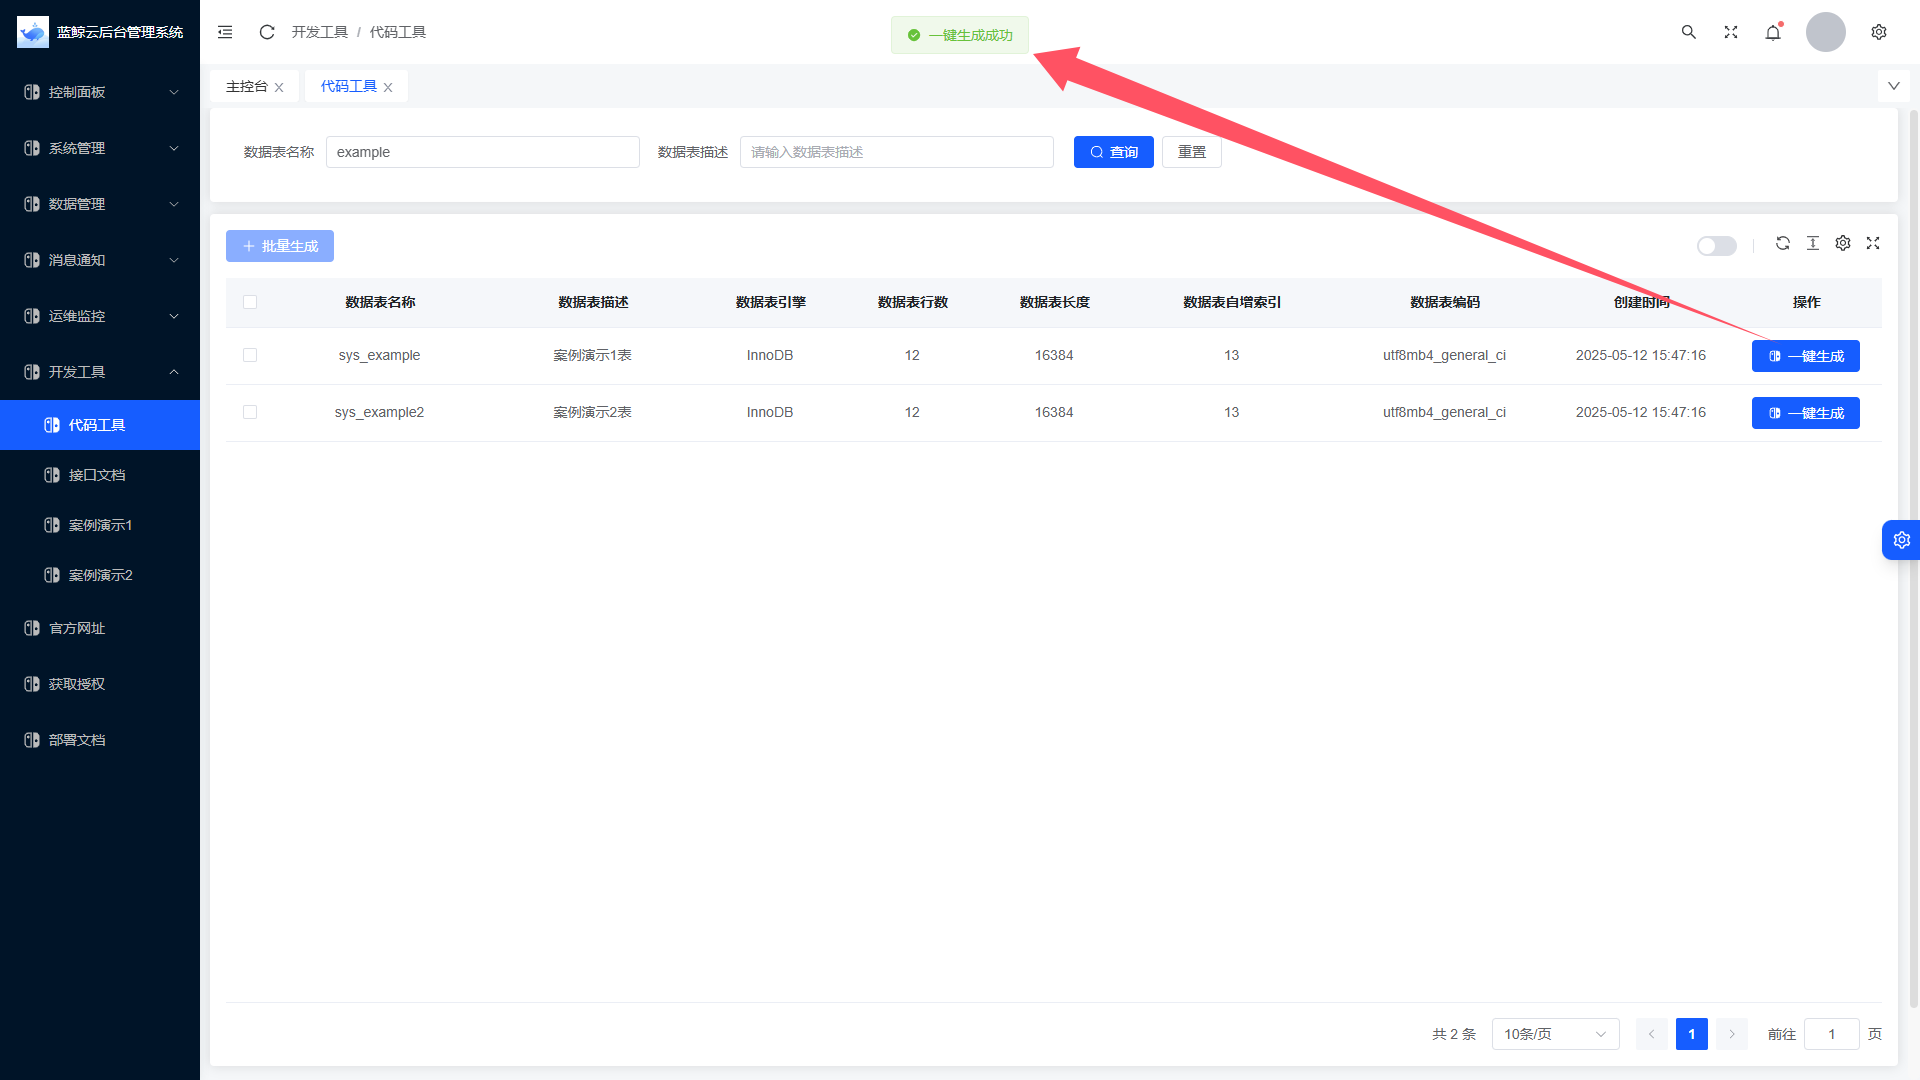Open 接口文档 in the sidebar
The width and height of the screenshot is (1920, 1080).
coord(97,475)
